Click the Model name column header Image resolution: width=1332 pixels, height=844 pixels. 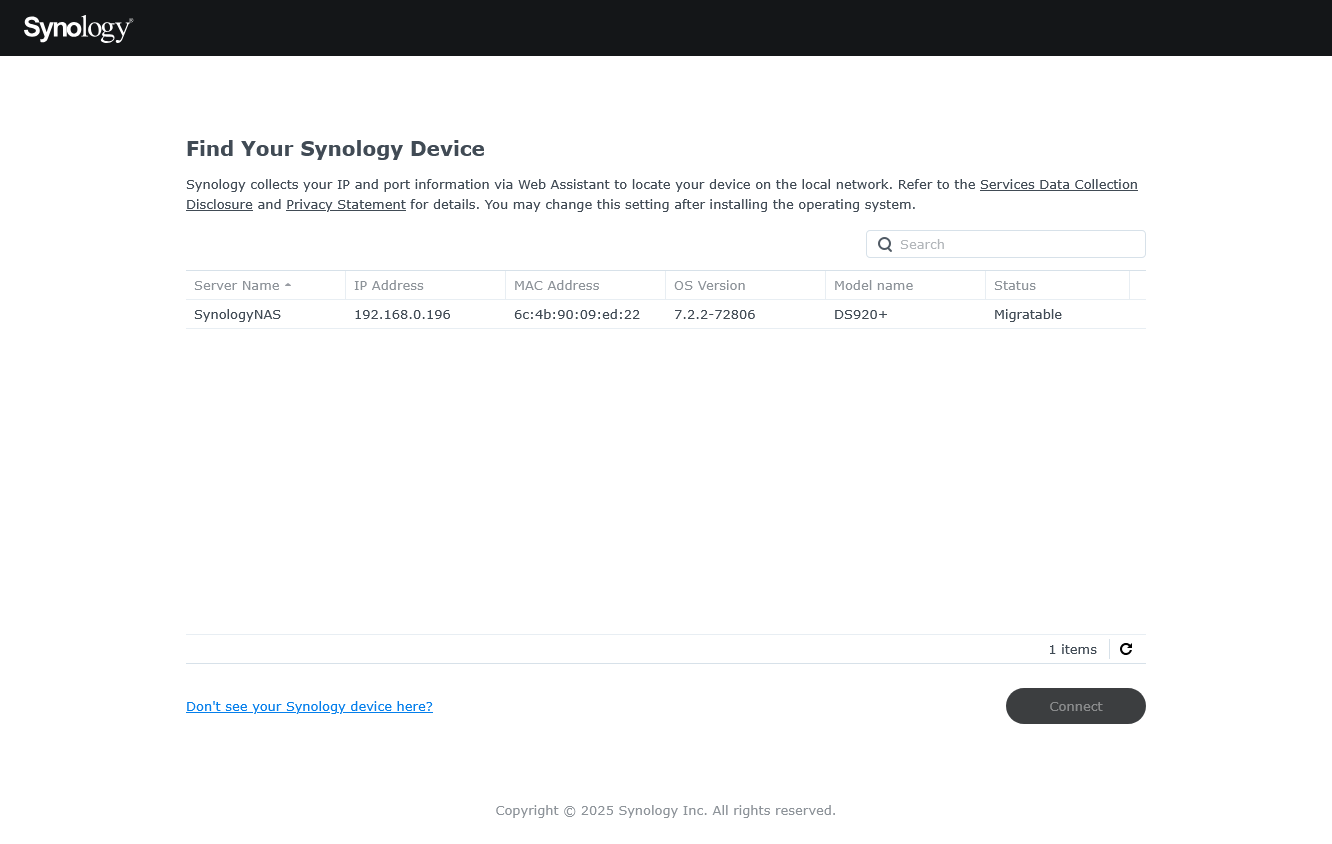pyautogui.click(x=873, y=285)
